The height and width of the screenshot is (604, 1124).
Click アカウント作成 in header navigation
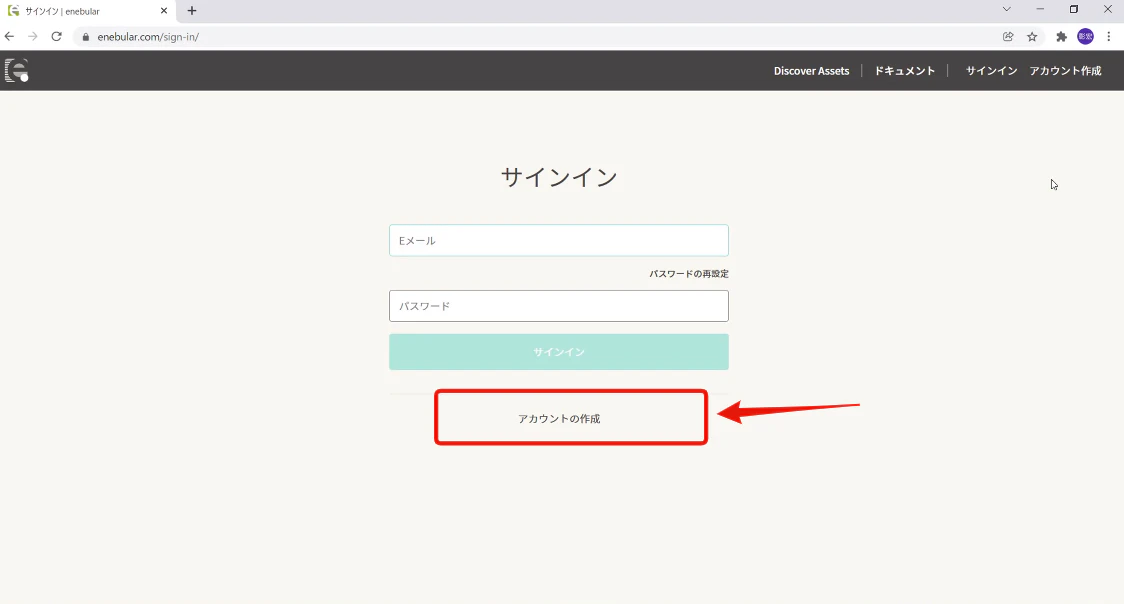click(1065, 71)
